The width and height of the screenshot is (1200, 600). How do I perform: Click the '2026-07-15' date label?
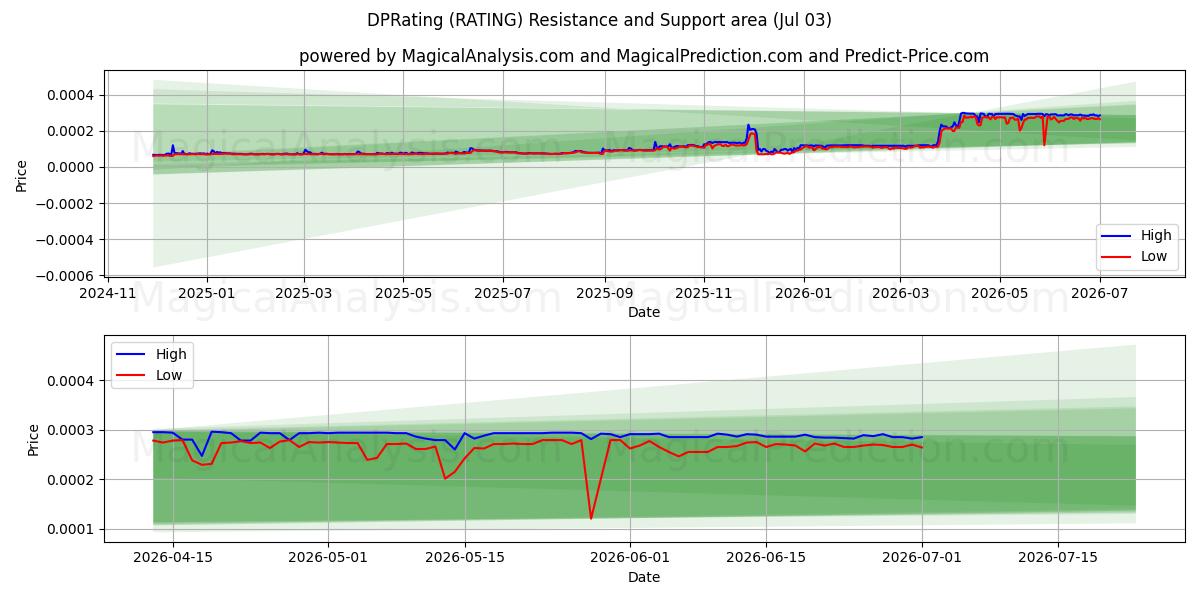point(1058,559)
